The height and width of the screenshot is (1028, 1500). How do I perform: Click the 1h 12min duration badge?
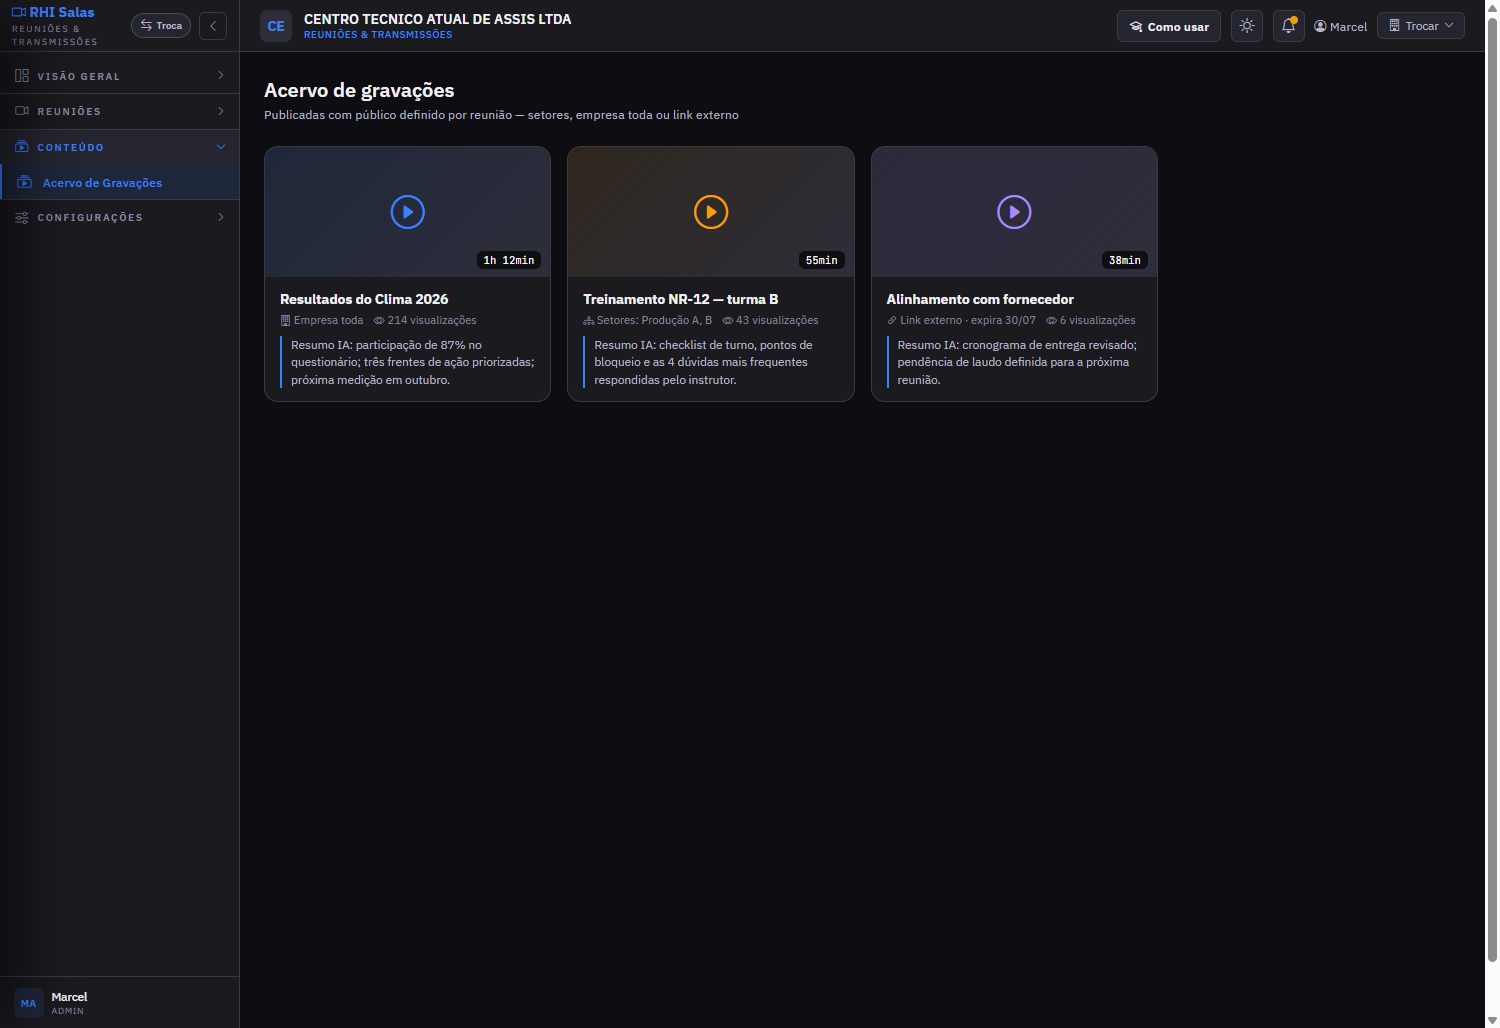[509, 260]
